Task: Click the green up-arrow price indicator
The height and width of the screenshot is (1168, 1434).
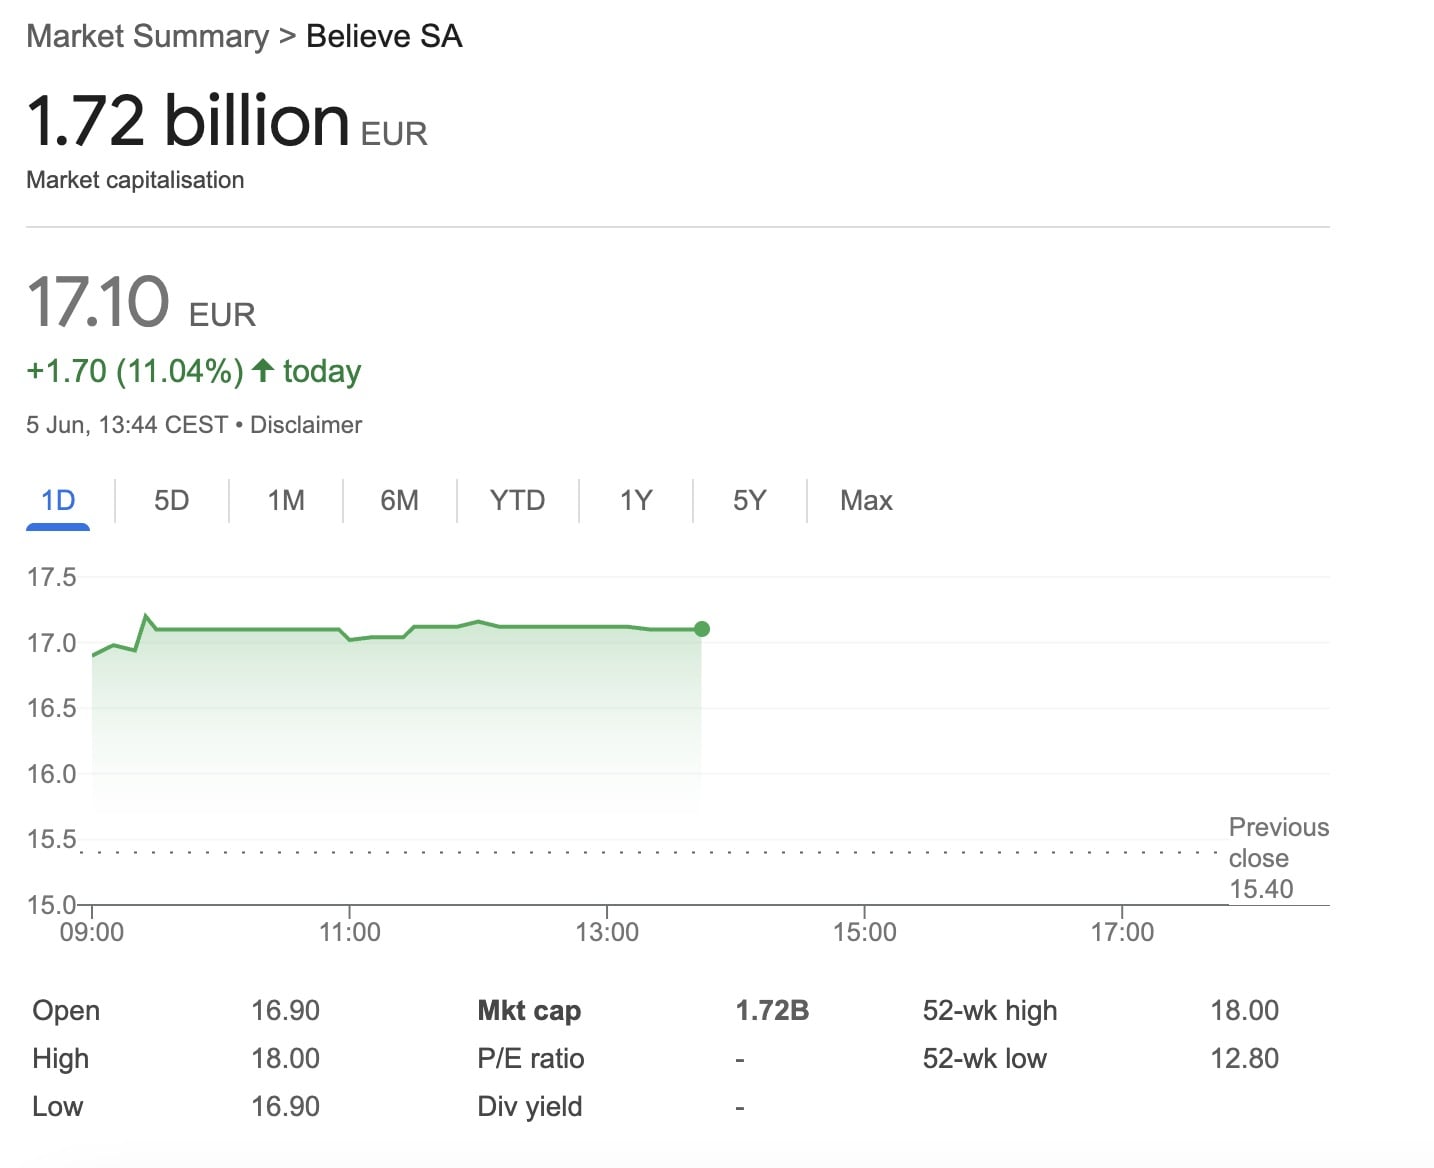Action: click(263, 371)
